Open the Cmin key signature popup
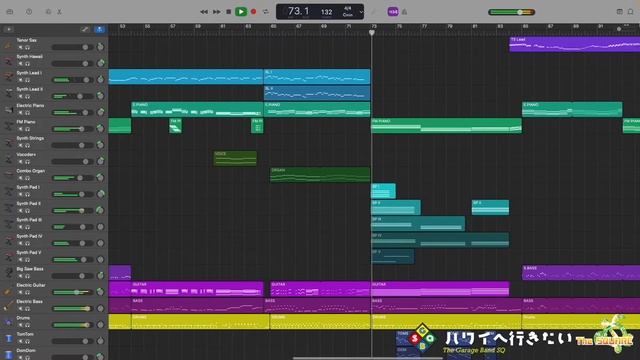The height and width of the screenshot is (360, 640). point(348,15)
